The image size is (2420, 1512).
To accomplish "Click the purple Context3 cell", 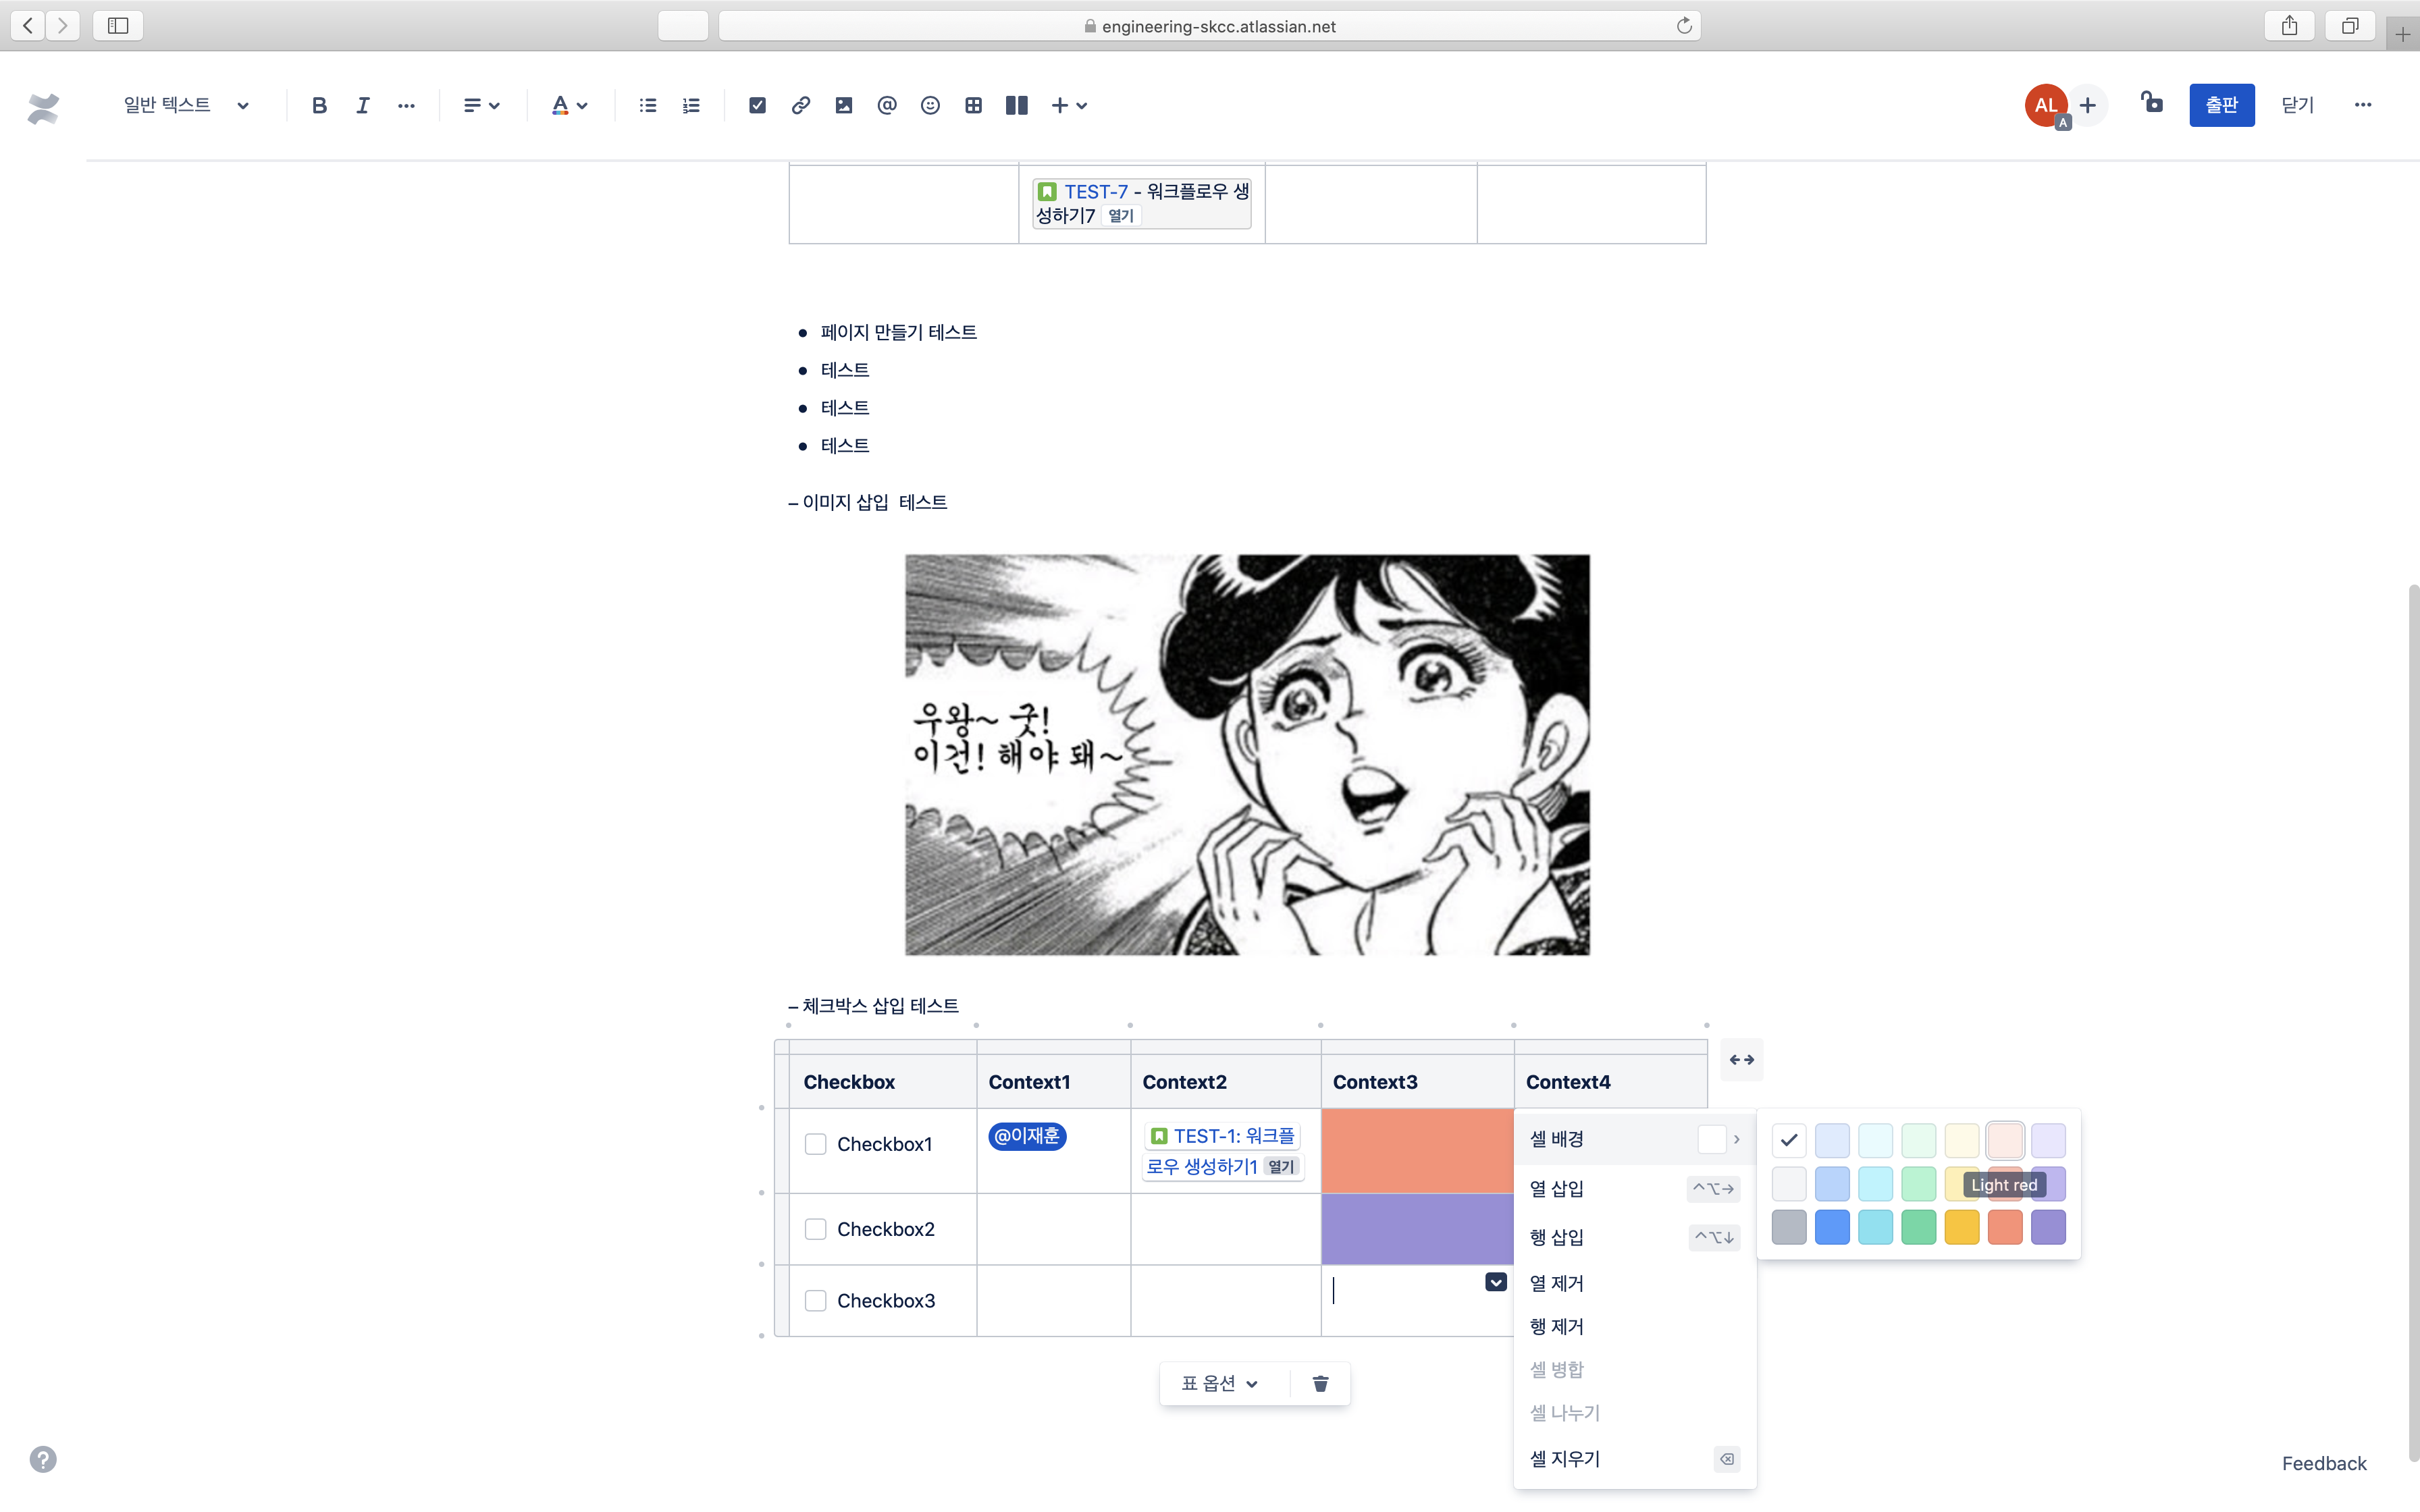I will [x=1417, y=1229].
